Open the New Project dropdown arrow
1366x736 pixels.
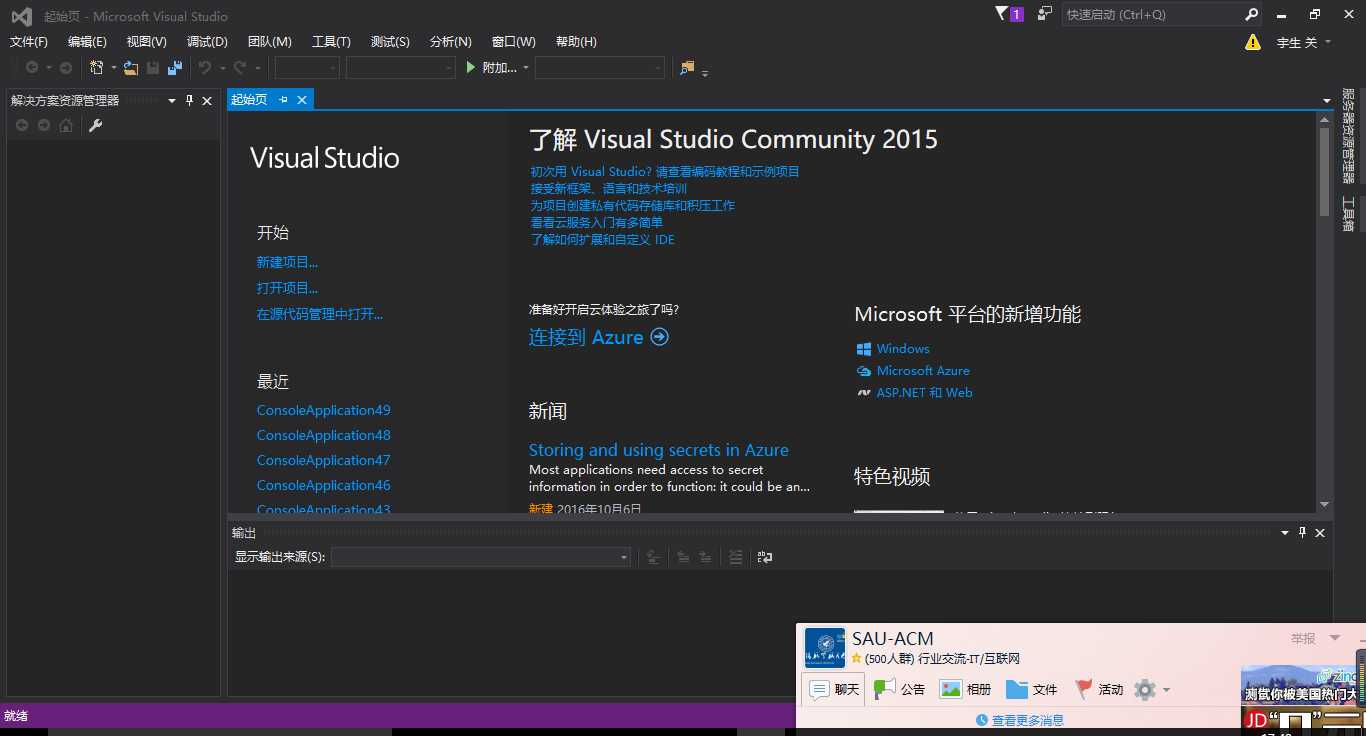point(113,68)
